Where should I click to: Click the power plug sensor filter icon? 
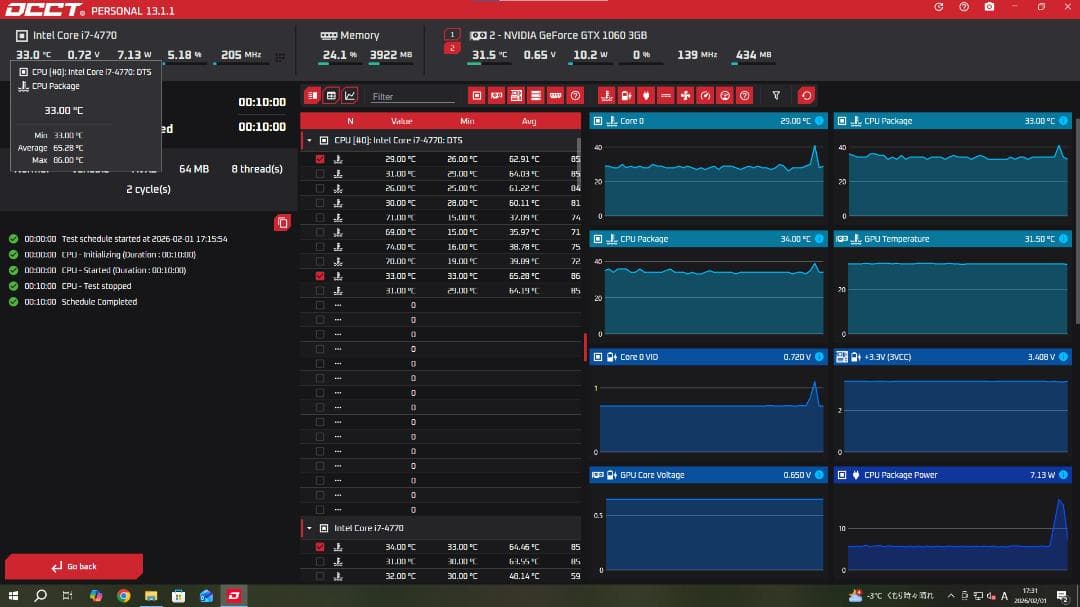[x=646, y=96]
